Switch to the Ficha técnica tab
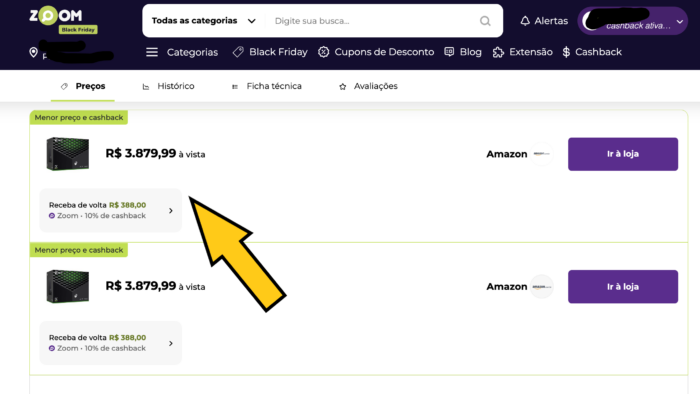This screenshot has width=700, height=394. click(x=267, y=86)
